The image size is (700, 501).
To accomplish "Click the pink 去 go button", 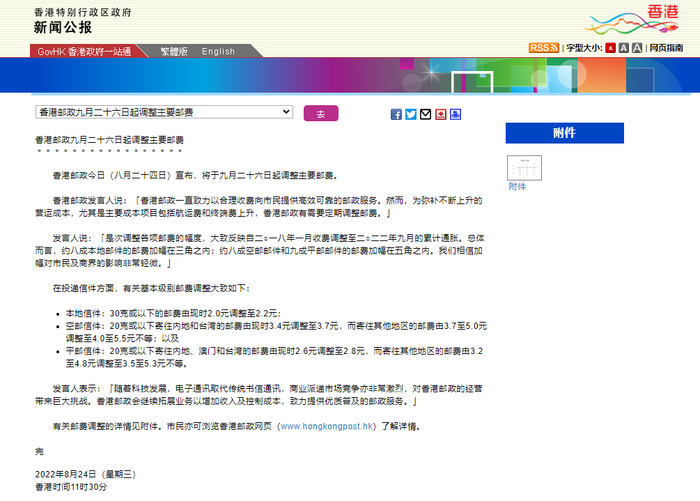I will tap(321, 113).
